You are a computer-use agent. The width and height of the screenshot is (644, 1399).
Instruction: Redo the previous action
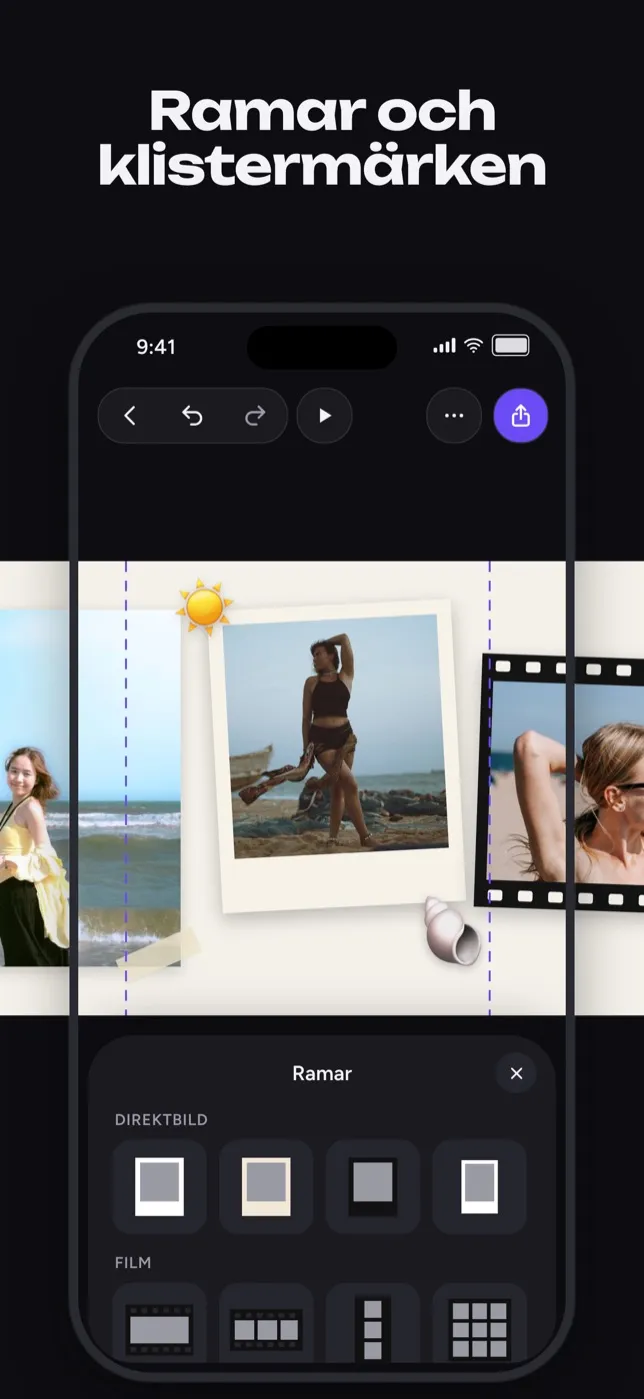tap(255, 416)
